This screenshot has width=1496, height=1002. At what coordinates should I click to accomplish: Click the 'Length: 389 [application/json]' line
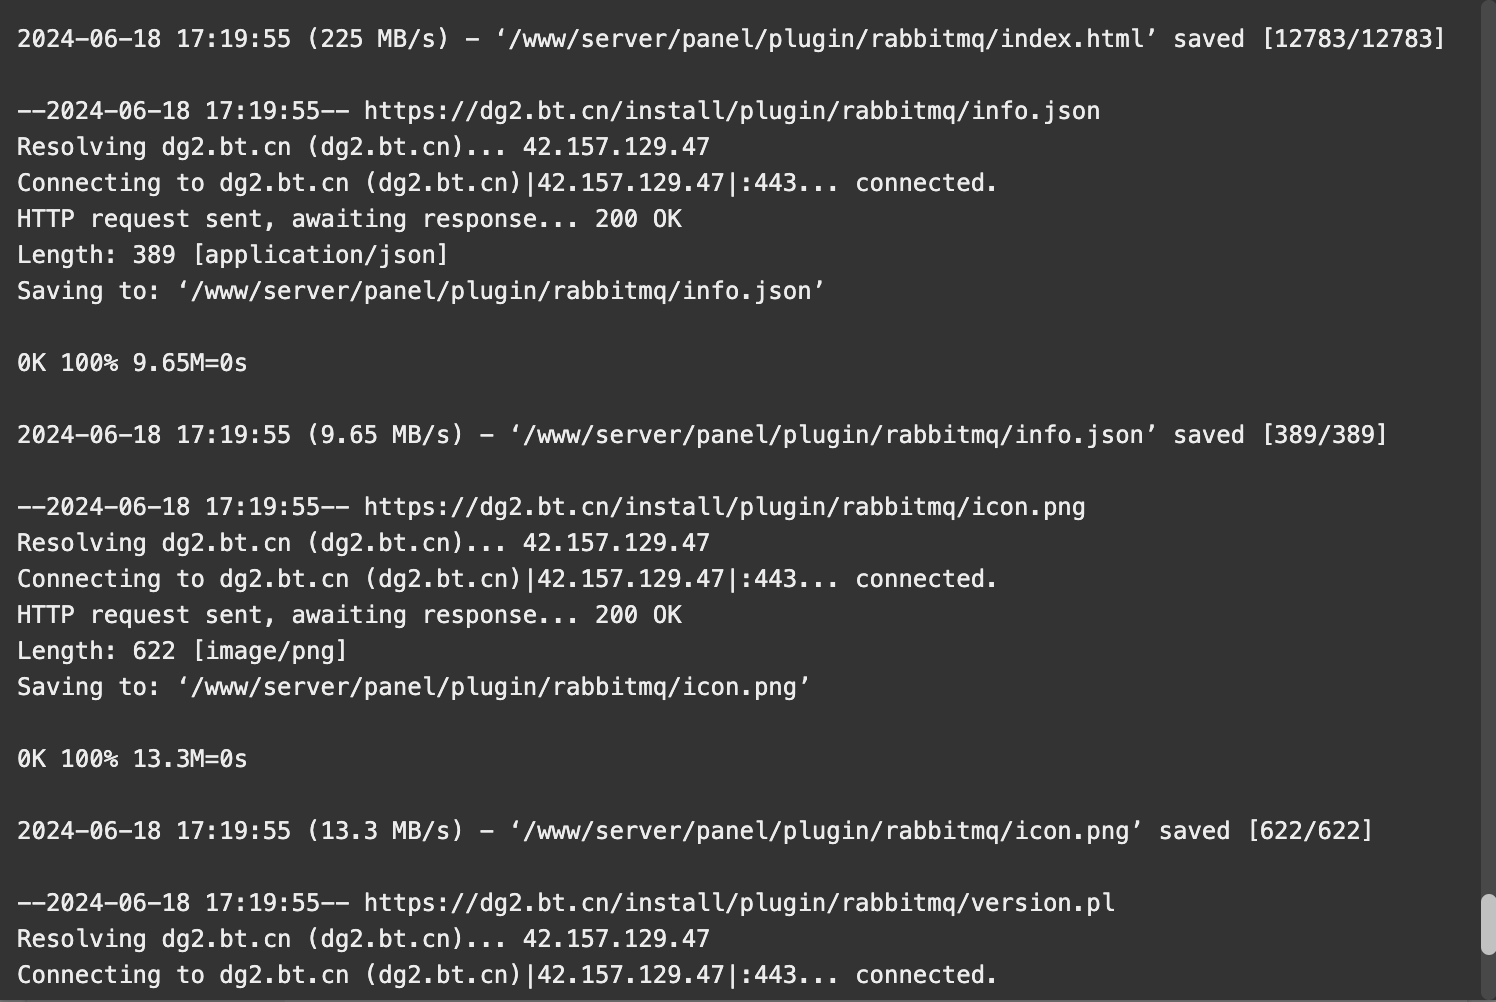(233, 255)
